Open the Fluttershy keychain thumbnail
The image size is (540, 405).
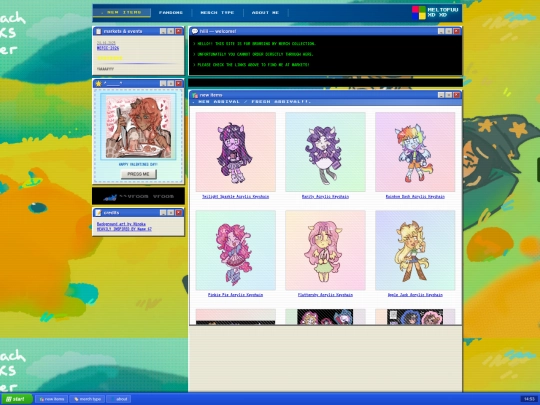[325, 250]
